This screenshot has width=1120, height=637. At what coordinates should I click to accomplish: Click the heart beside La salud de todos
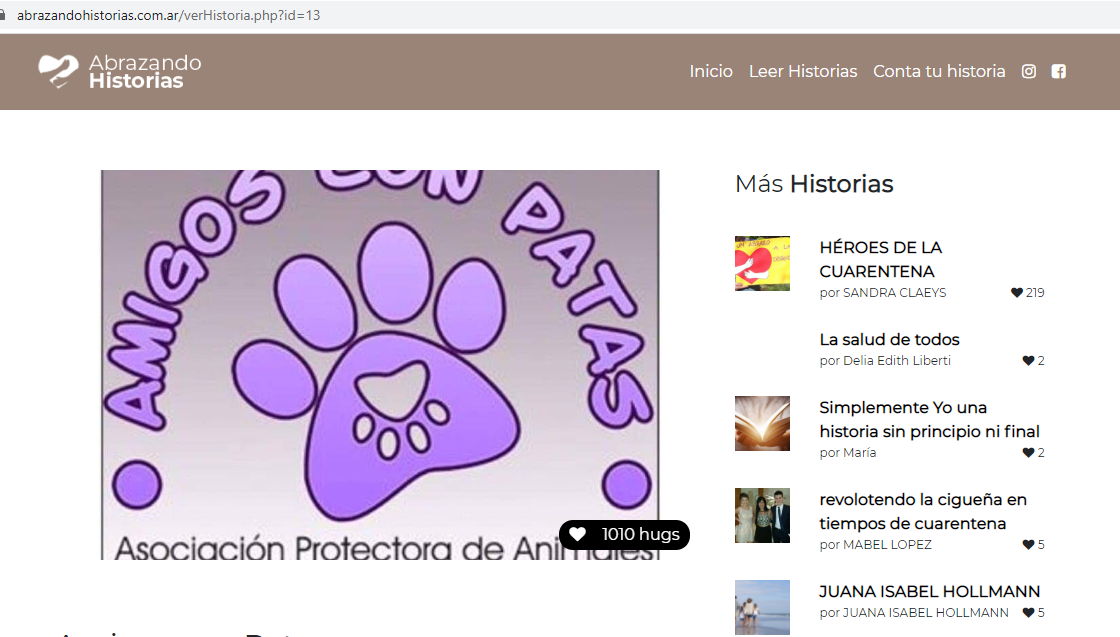coord(1027,360)
